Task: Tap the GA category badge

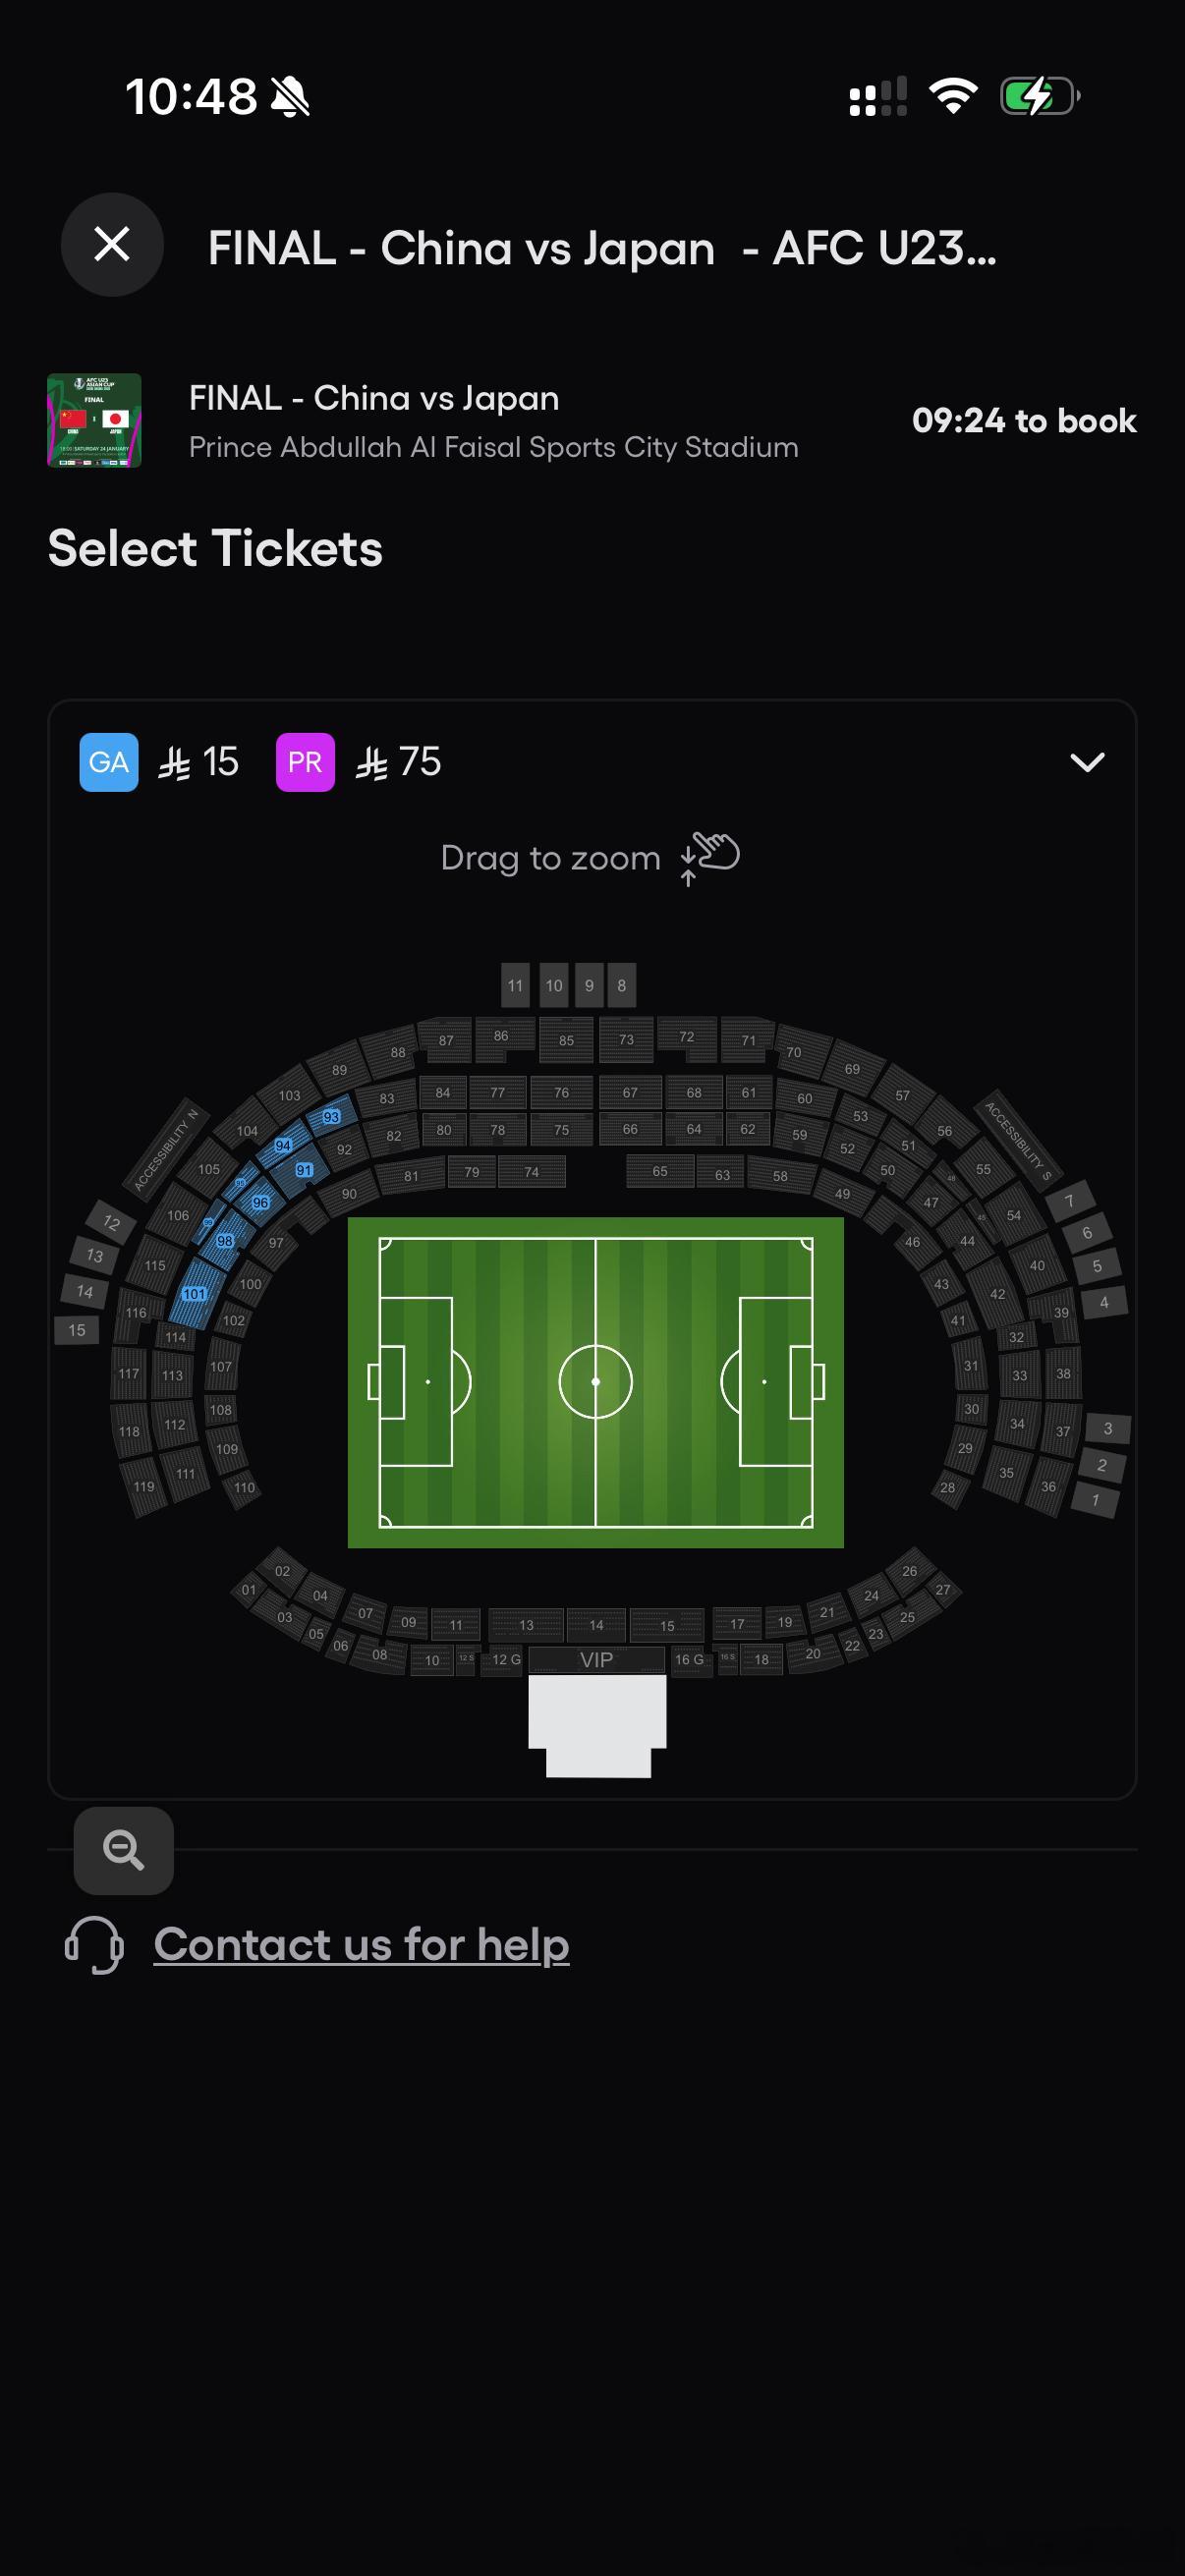Action: click(x=109, y=763)
